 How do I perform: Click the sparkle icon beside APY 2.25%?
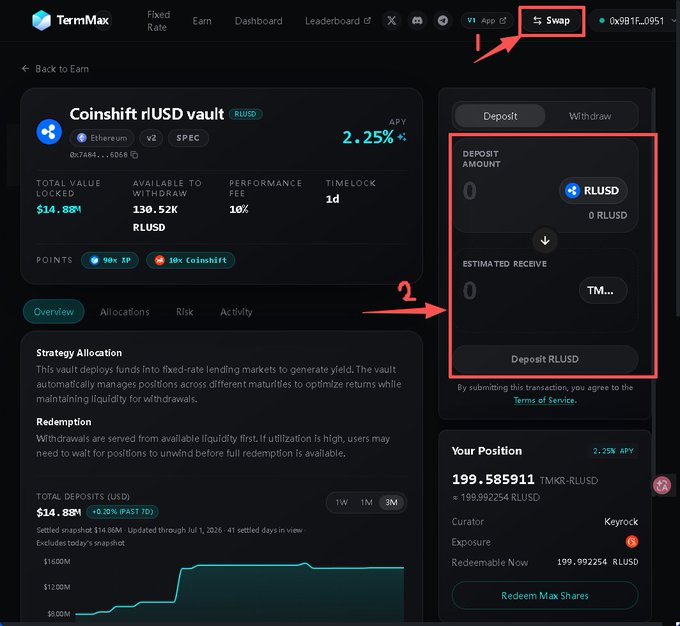click(402, 137)
